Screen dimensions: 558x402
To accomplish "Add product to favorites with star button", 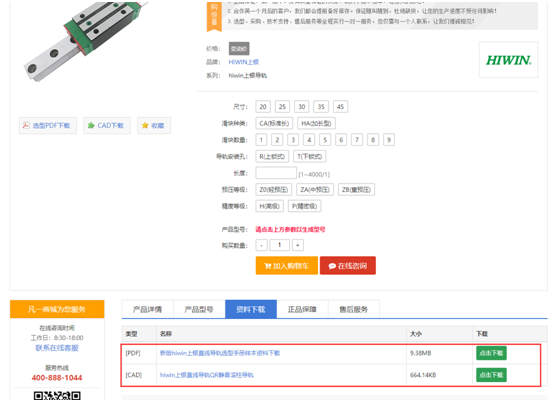I will pyautogui.click(x=154, y=126).
